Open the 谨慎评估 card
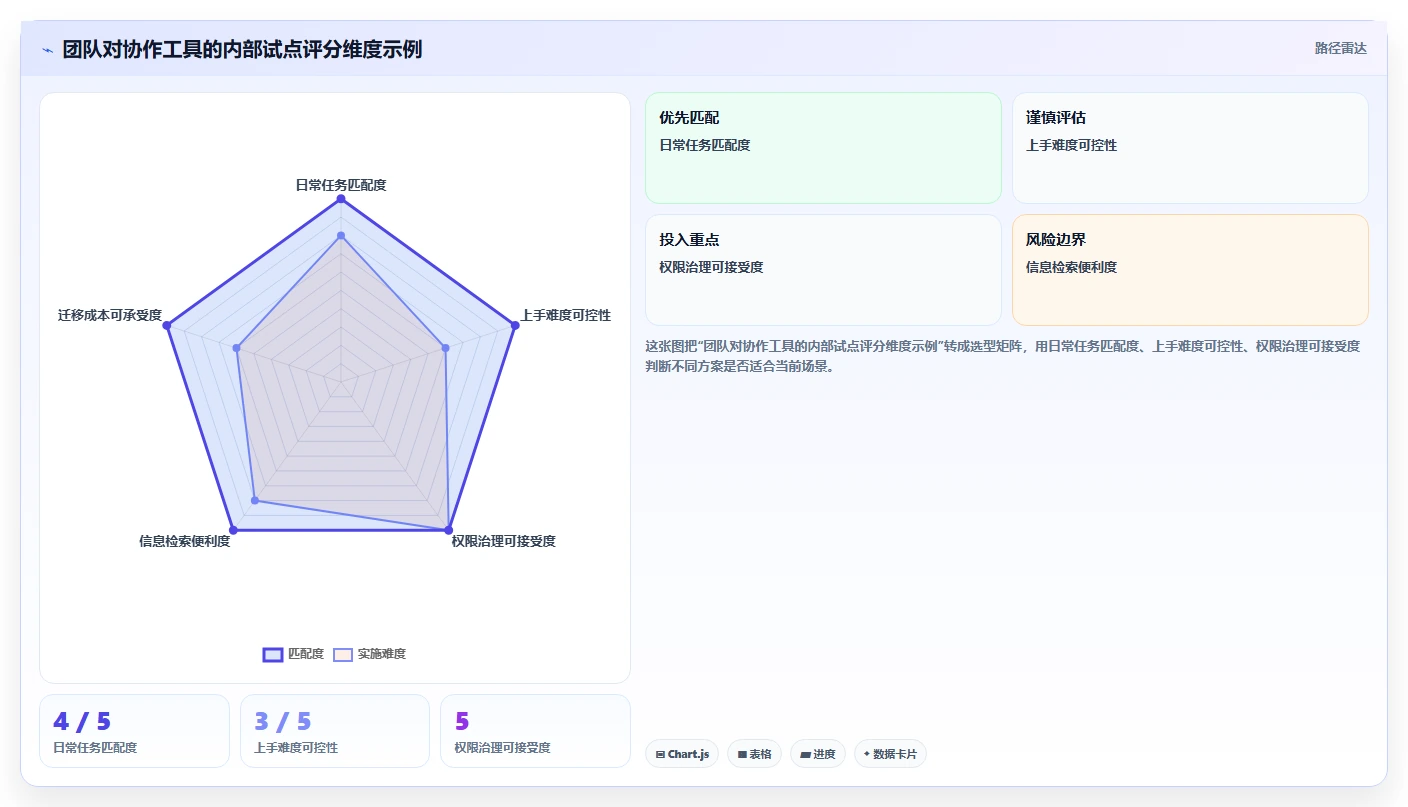 [1190, 148]
